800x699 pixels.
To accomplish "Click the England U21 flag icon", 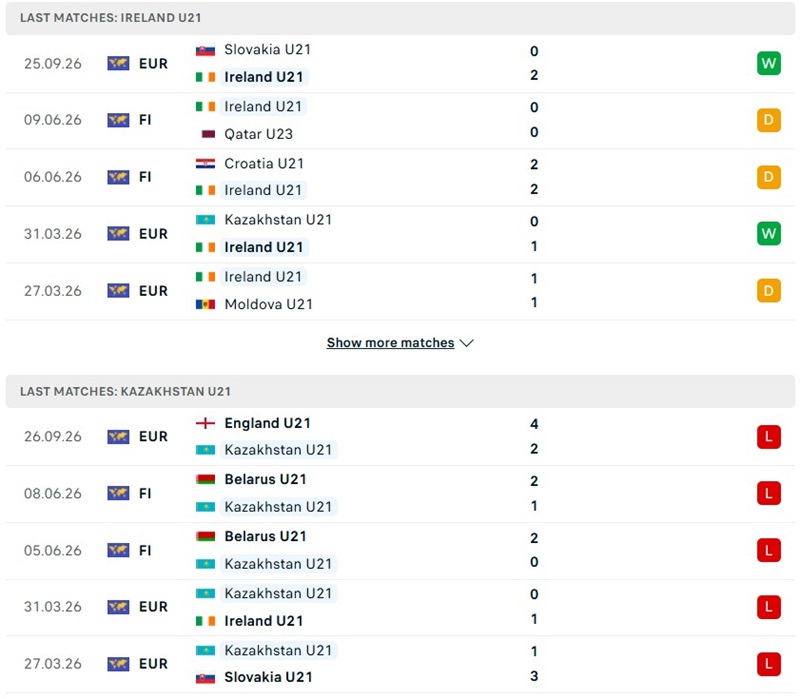I will click(205, 423).
